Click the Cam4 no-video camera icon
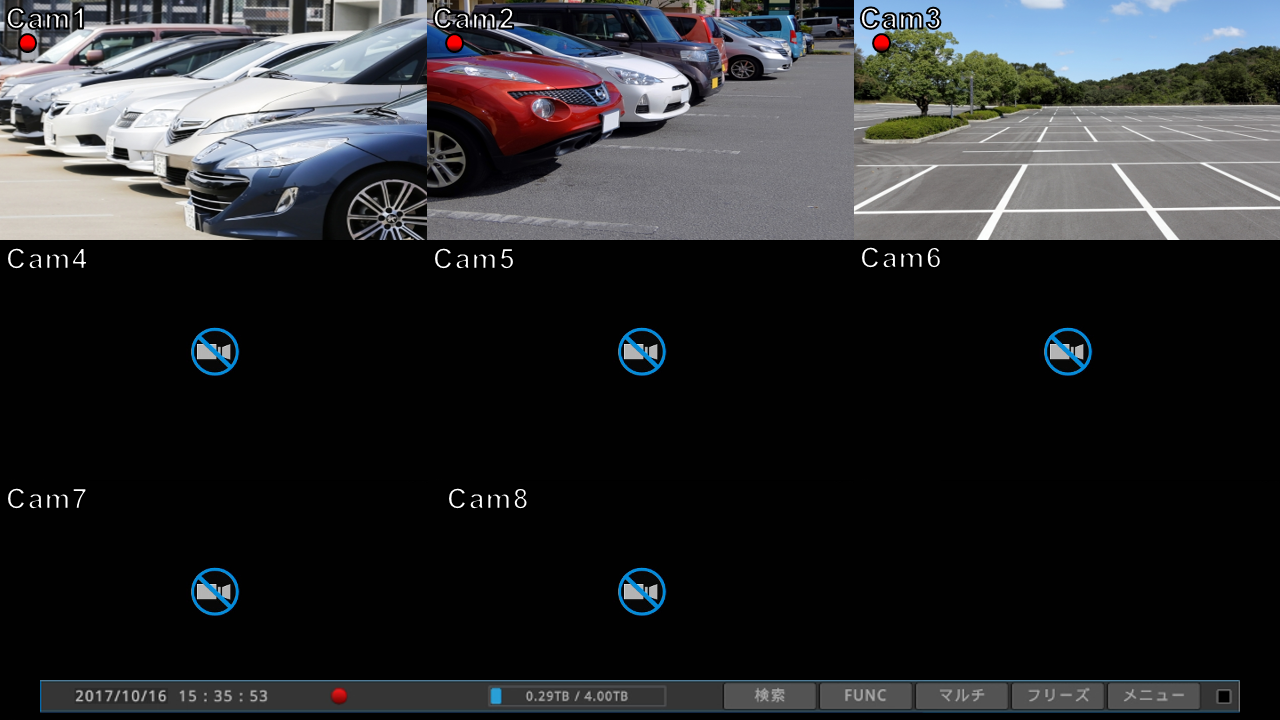This screenshot has height=720, width=1280. click(215, 352)
